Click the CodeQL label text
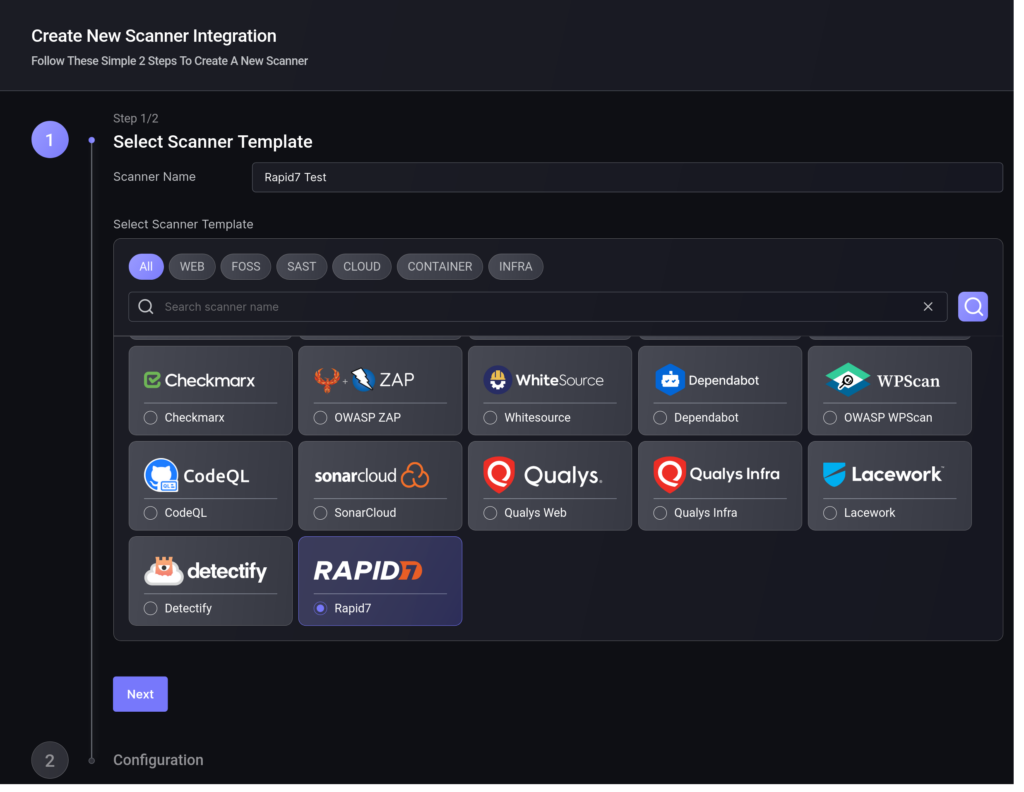1024x792 pixels. [x=185, y=513]
